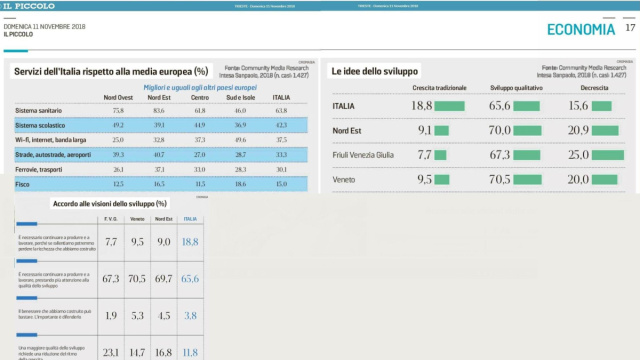
Task: Click the value 26,1 in the Ferrovie row
Action: (x=118, y=169)
